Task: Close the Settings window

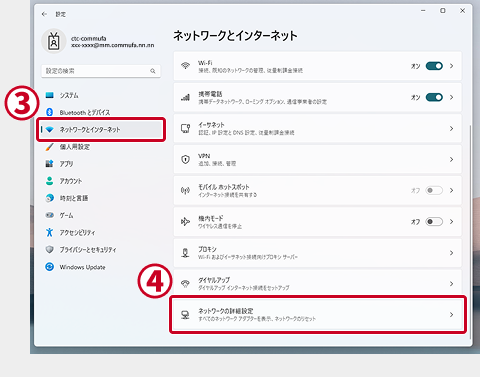Action: point(462,11)
